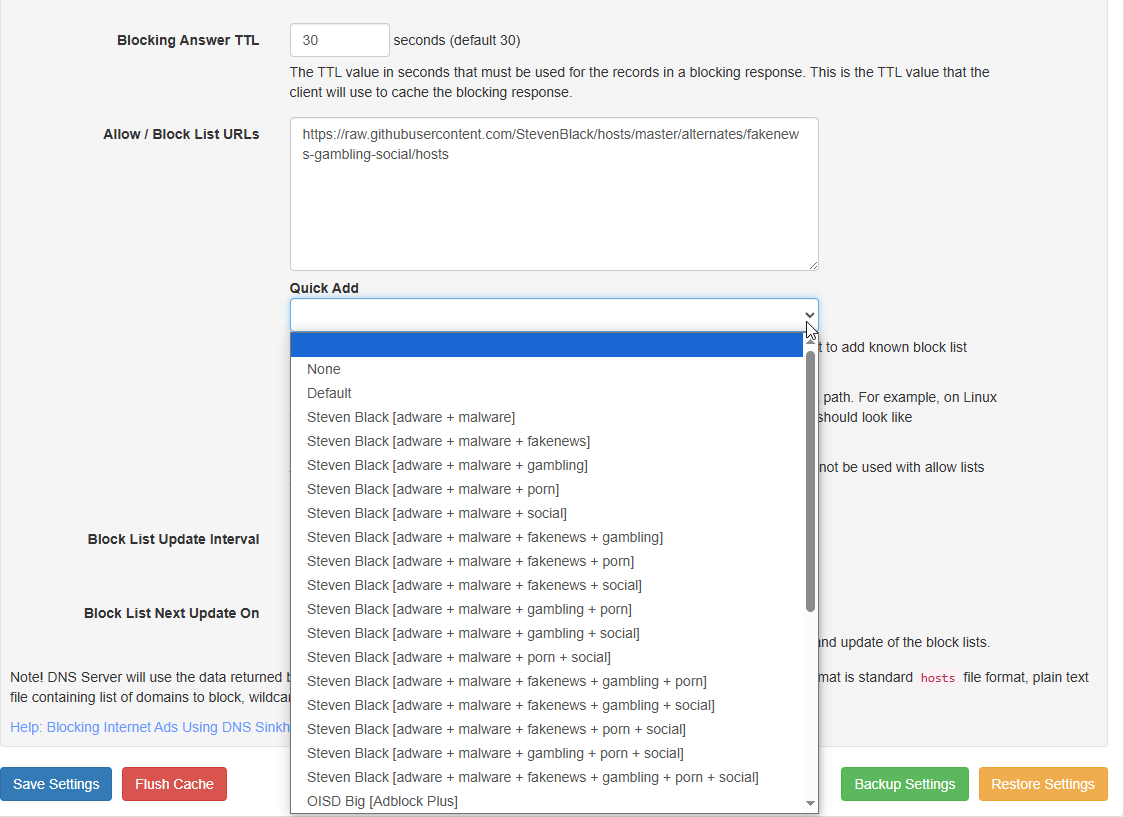Viewport: 1124px width, 817px height.
Task: Select Steven Black [adware + malware + fakenews]
Action: (547, 441)
